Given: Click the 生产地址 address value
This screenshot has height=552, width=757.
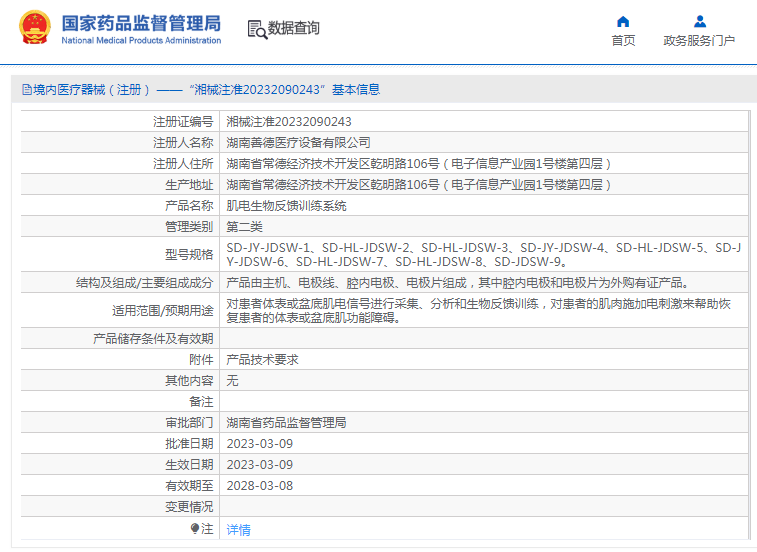Looking at the screenshot, I should (x=419, y=184).
